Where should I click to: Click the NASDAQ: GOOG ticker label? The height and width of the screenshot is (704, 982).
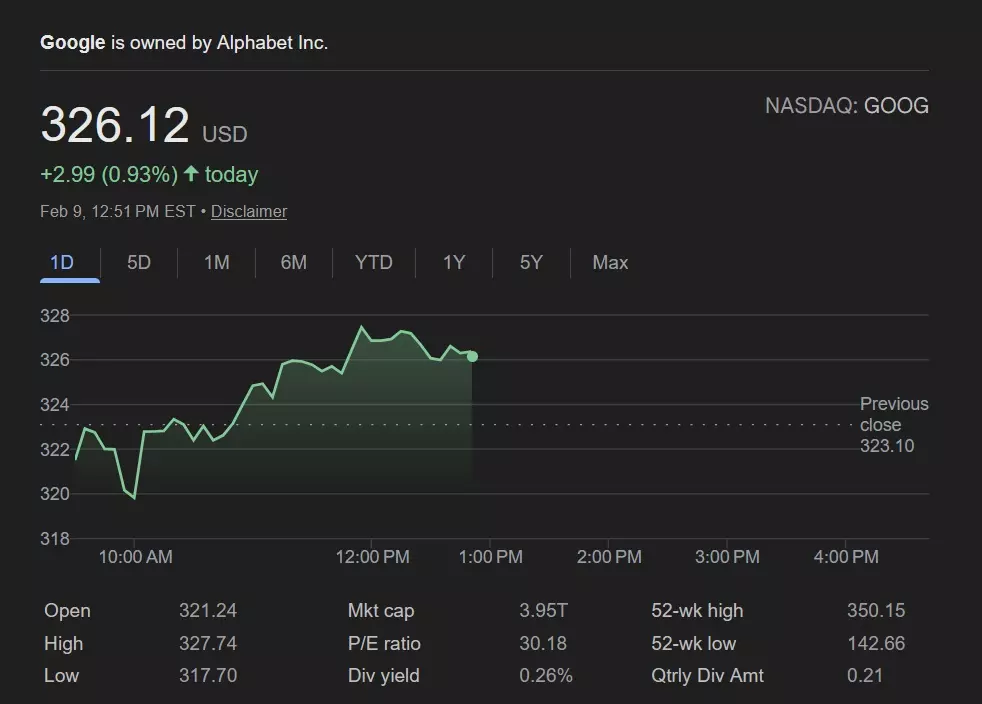click(847, 105)
